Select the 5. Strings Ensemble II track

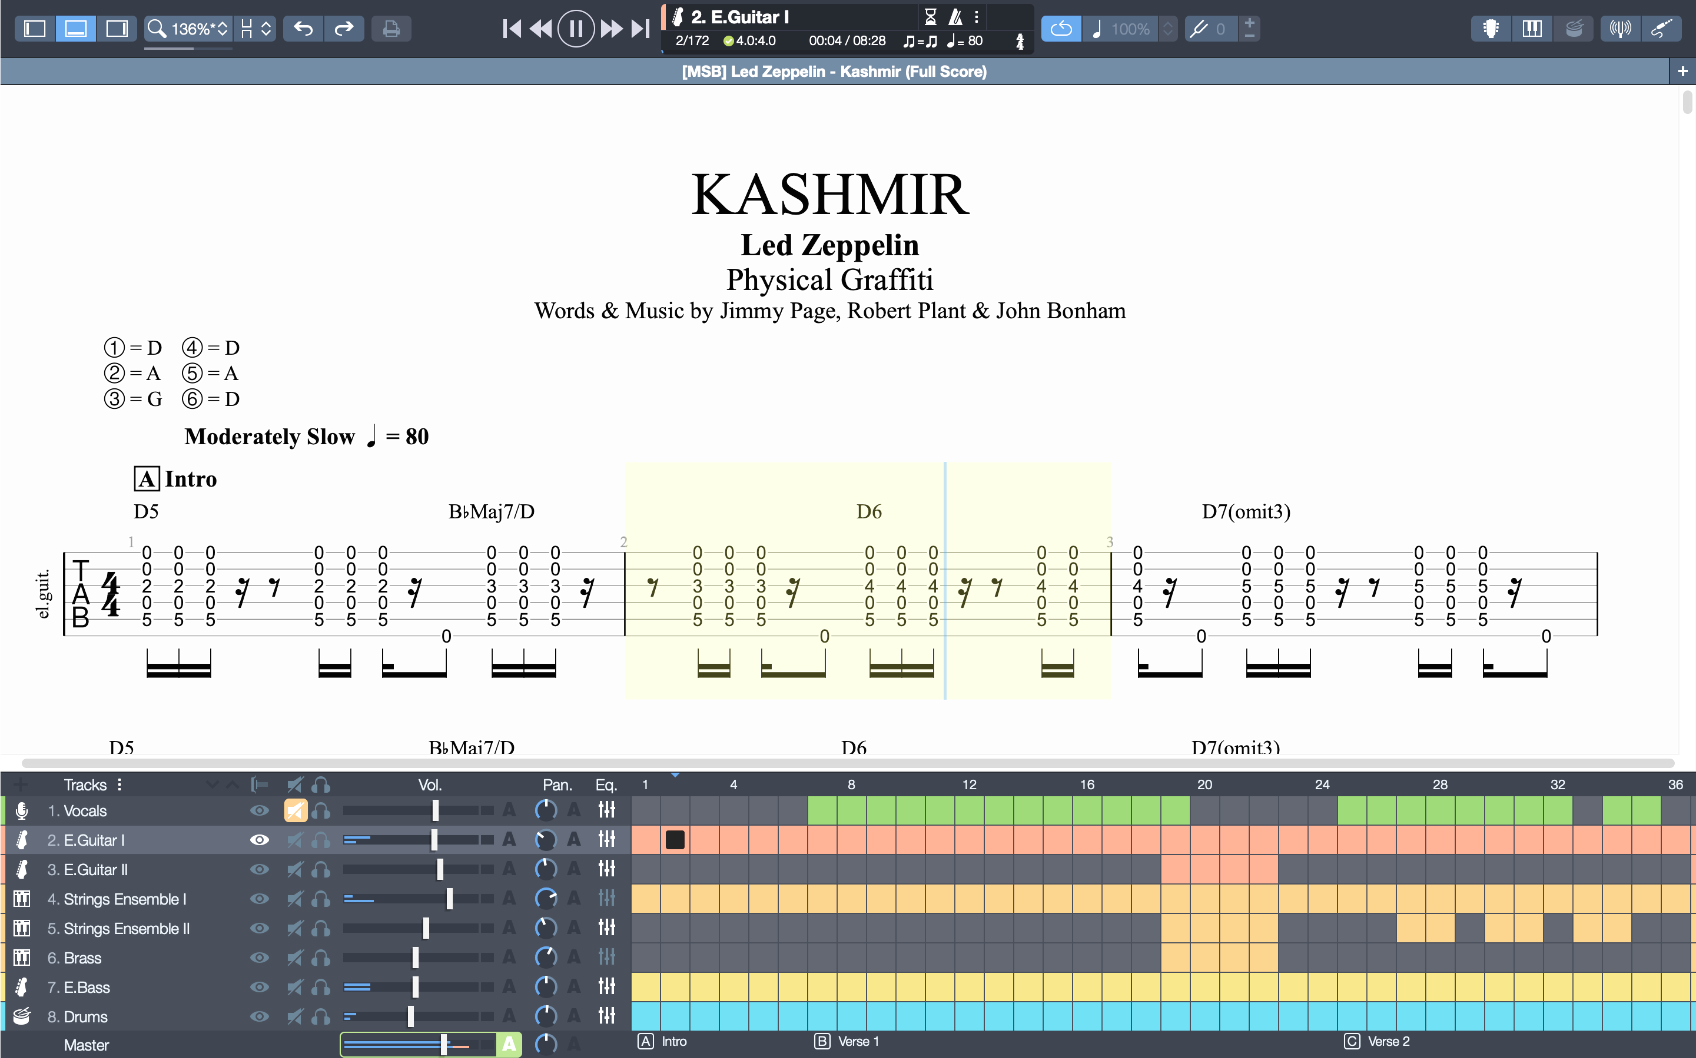click(x=118, y=929)
